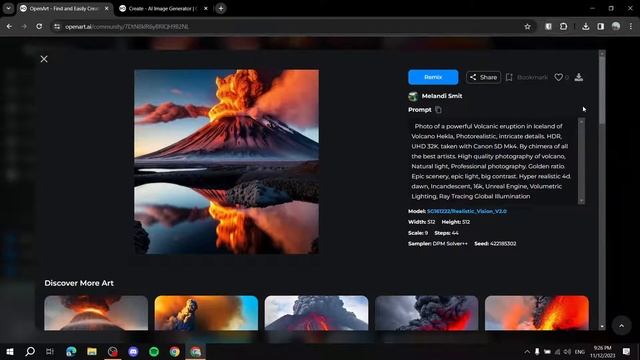This screenshot has height=360, width=640.
Task: Open the tab search dropdown arrow
Action: pos(8,9)
